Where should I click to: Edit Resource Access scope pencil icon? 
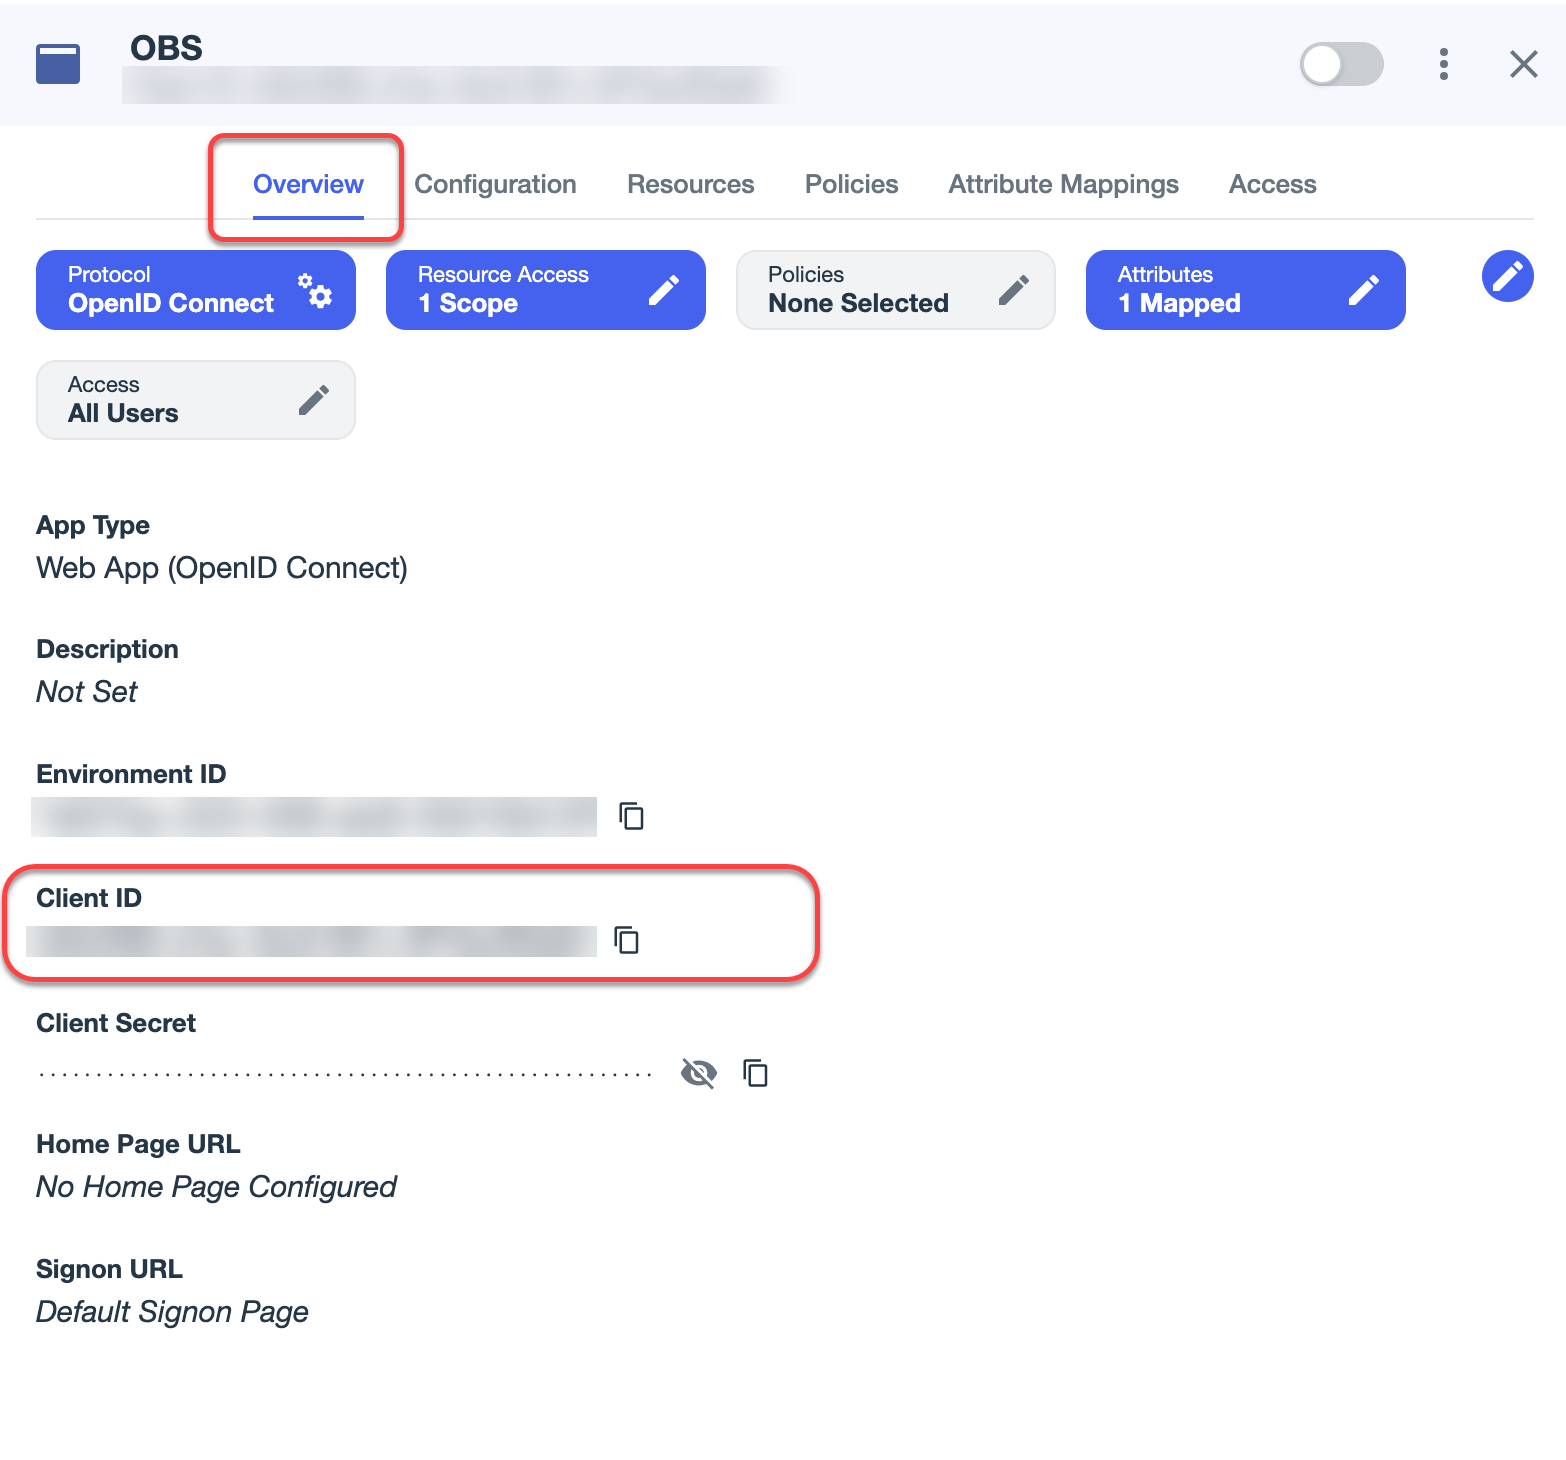663,290
